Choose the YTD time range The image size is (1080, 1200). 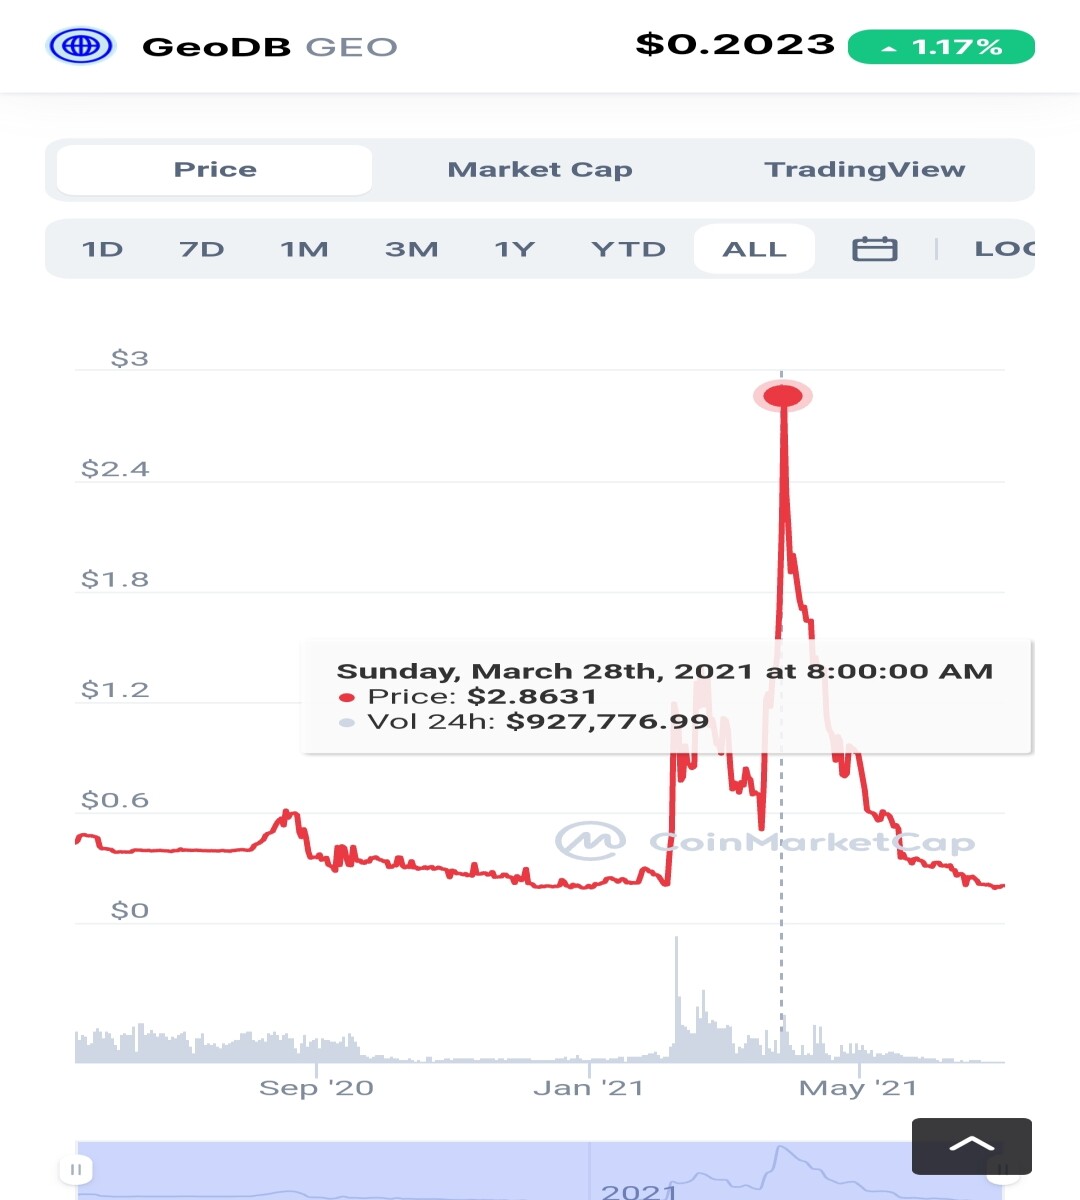point(629,249)
